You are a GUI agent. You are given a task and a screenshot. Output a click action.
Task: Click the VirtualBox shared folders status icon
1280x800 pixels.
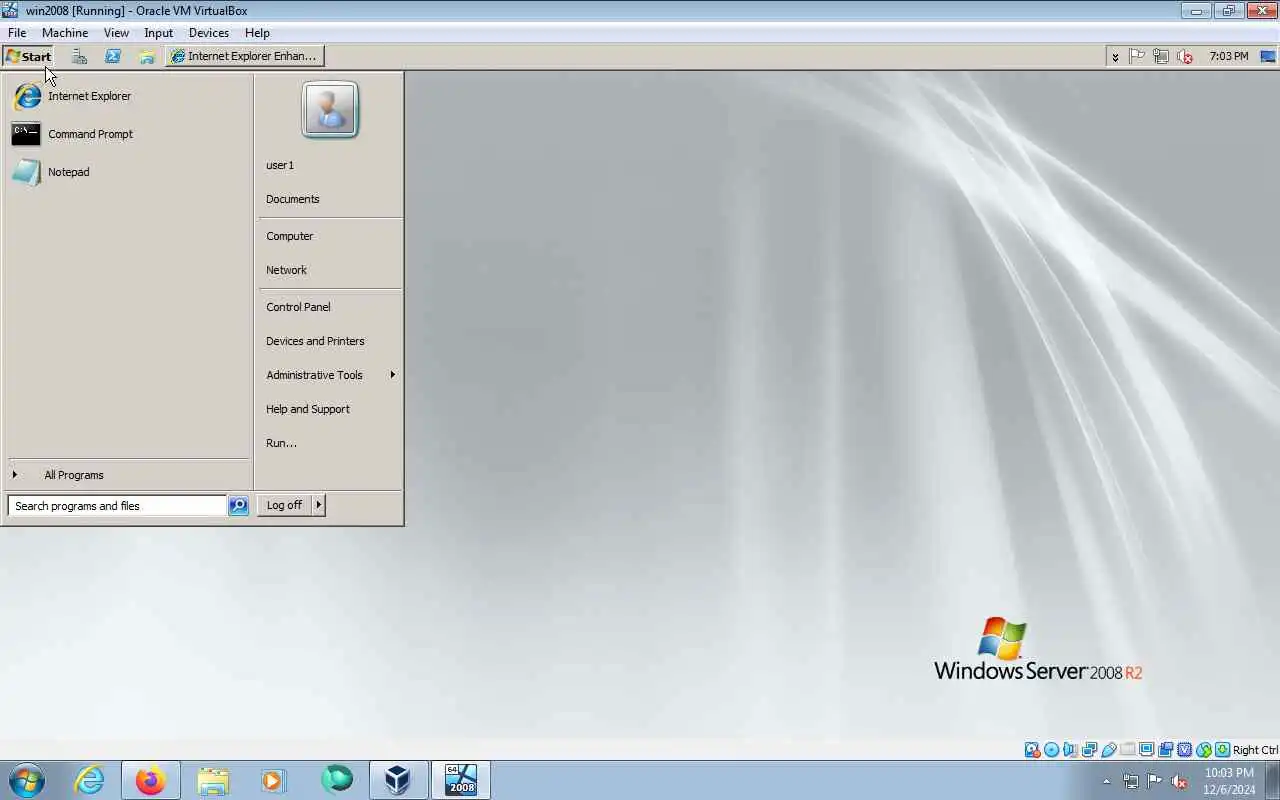coord(1127,750)
